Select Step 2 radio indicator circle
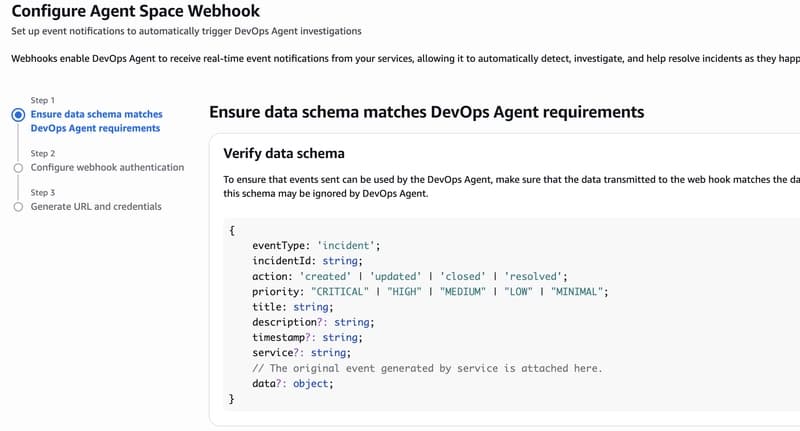 [x=18, y=168]
